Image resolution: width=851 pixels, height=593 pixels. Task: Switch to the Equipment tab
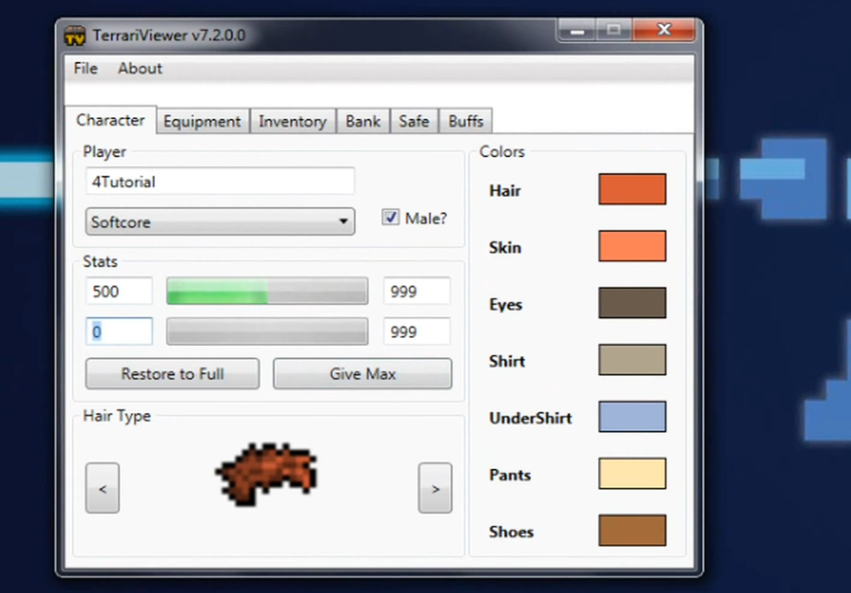[202, 121]
